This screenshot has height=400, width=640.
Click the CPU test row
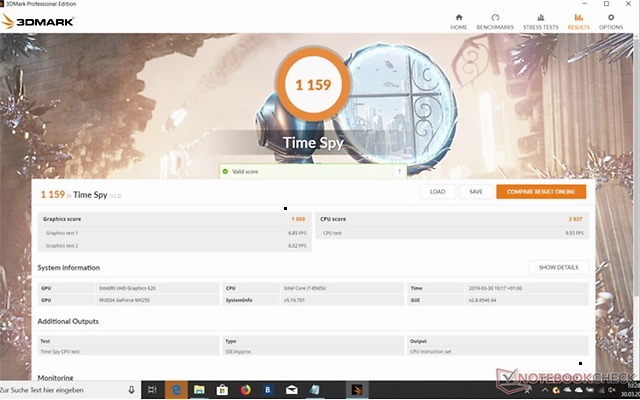click(x=452, y=233)
